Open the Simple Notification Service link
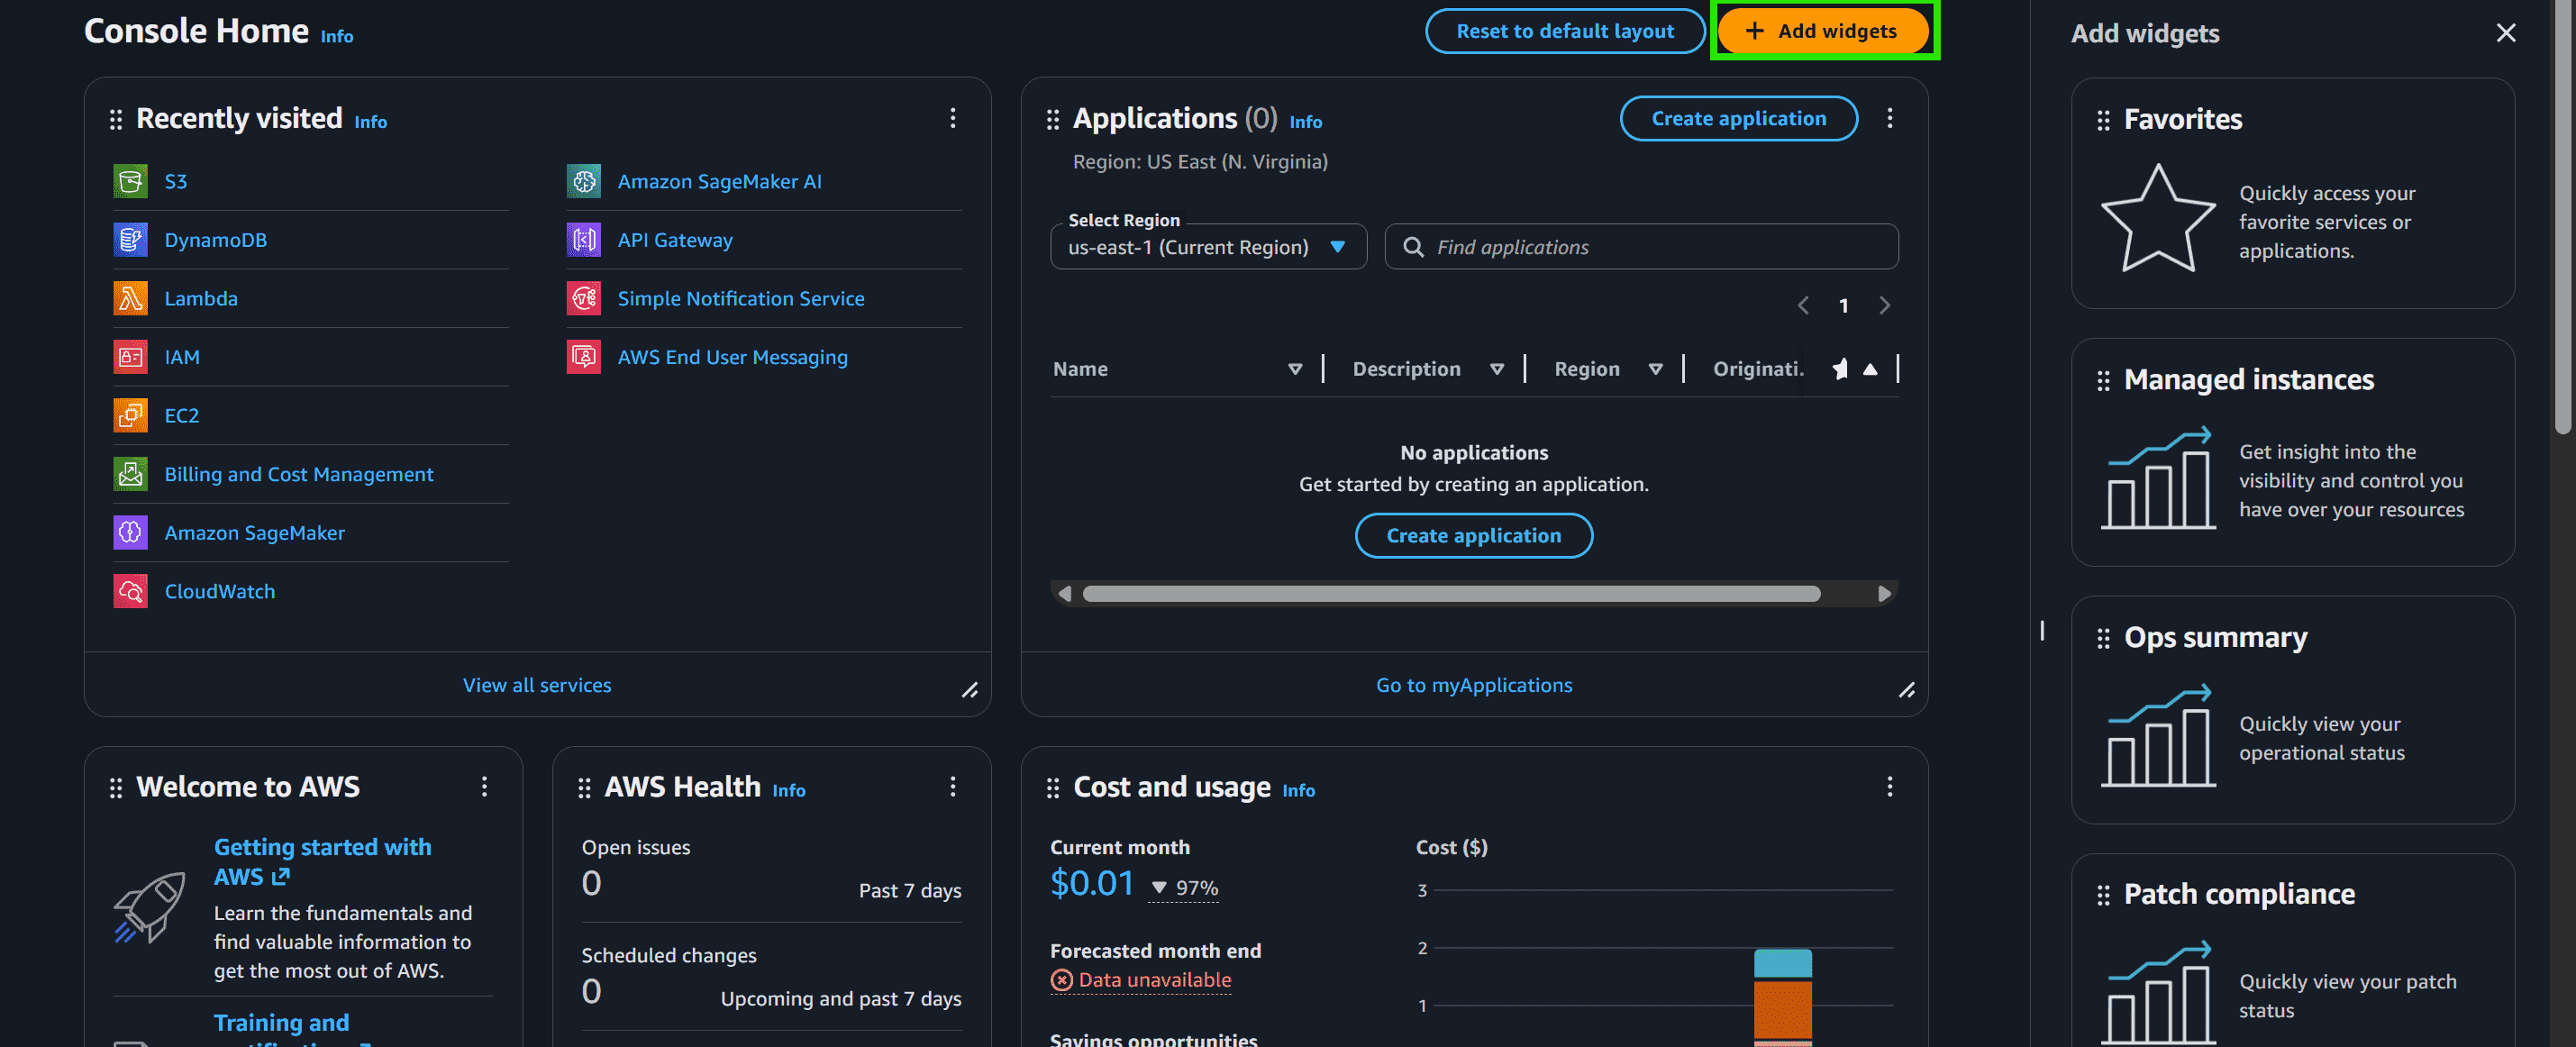Viewport: 2576px width, 1047px height. pos(741,298)
